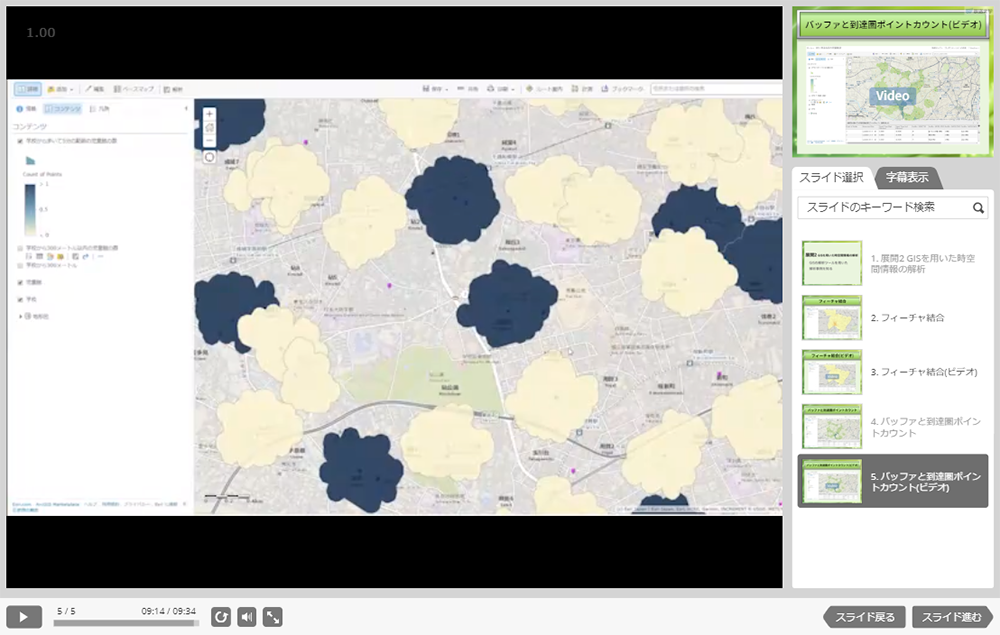Uncheck the 学校 layer
Screen dimensions: 1000x635
coord(18,299)
